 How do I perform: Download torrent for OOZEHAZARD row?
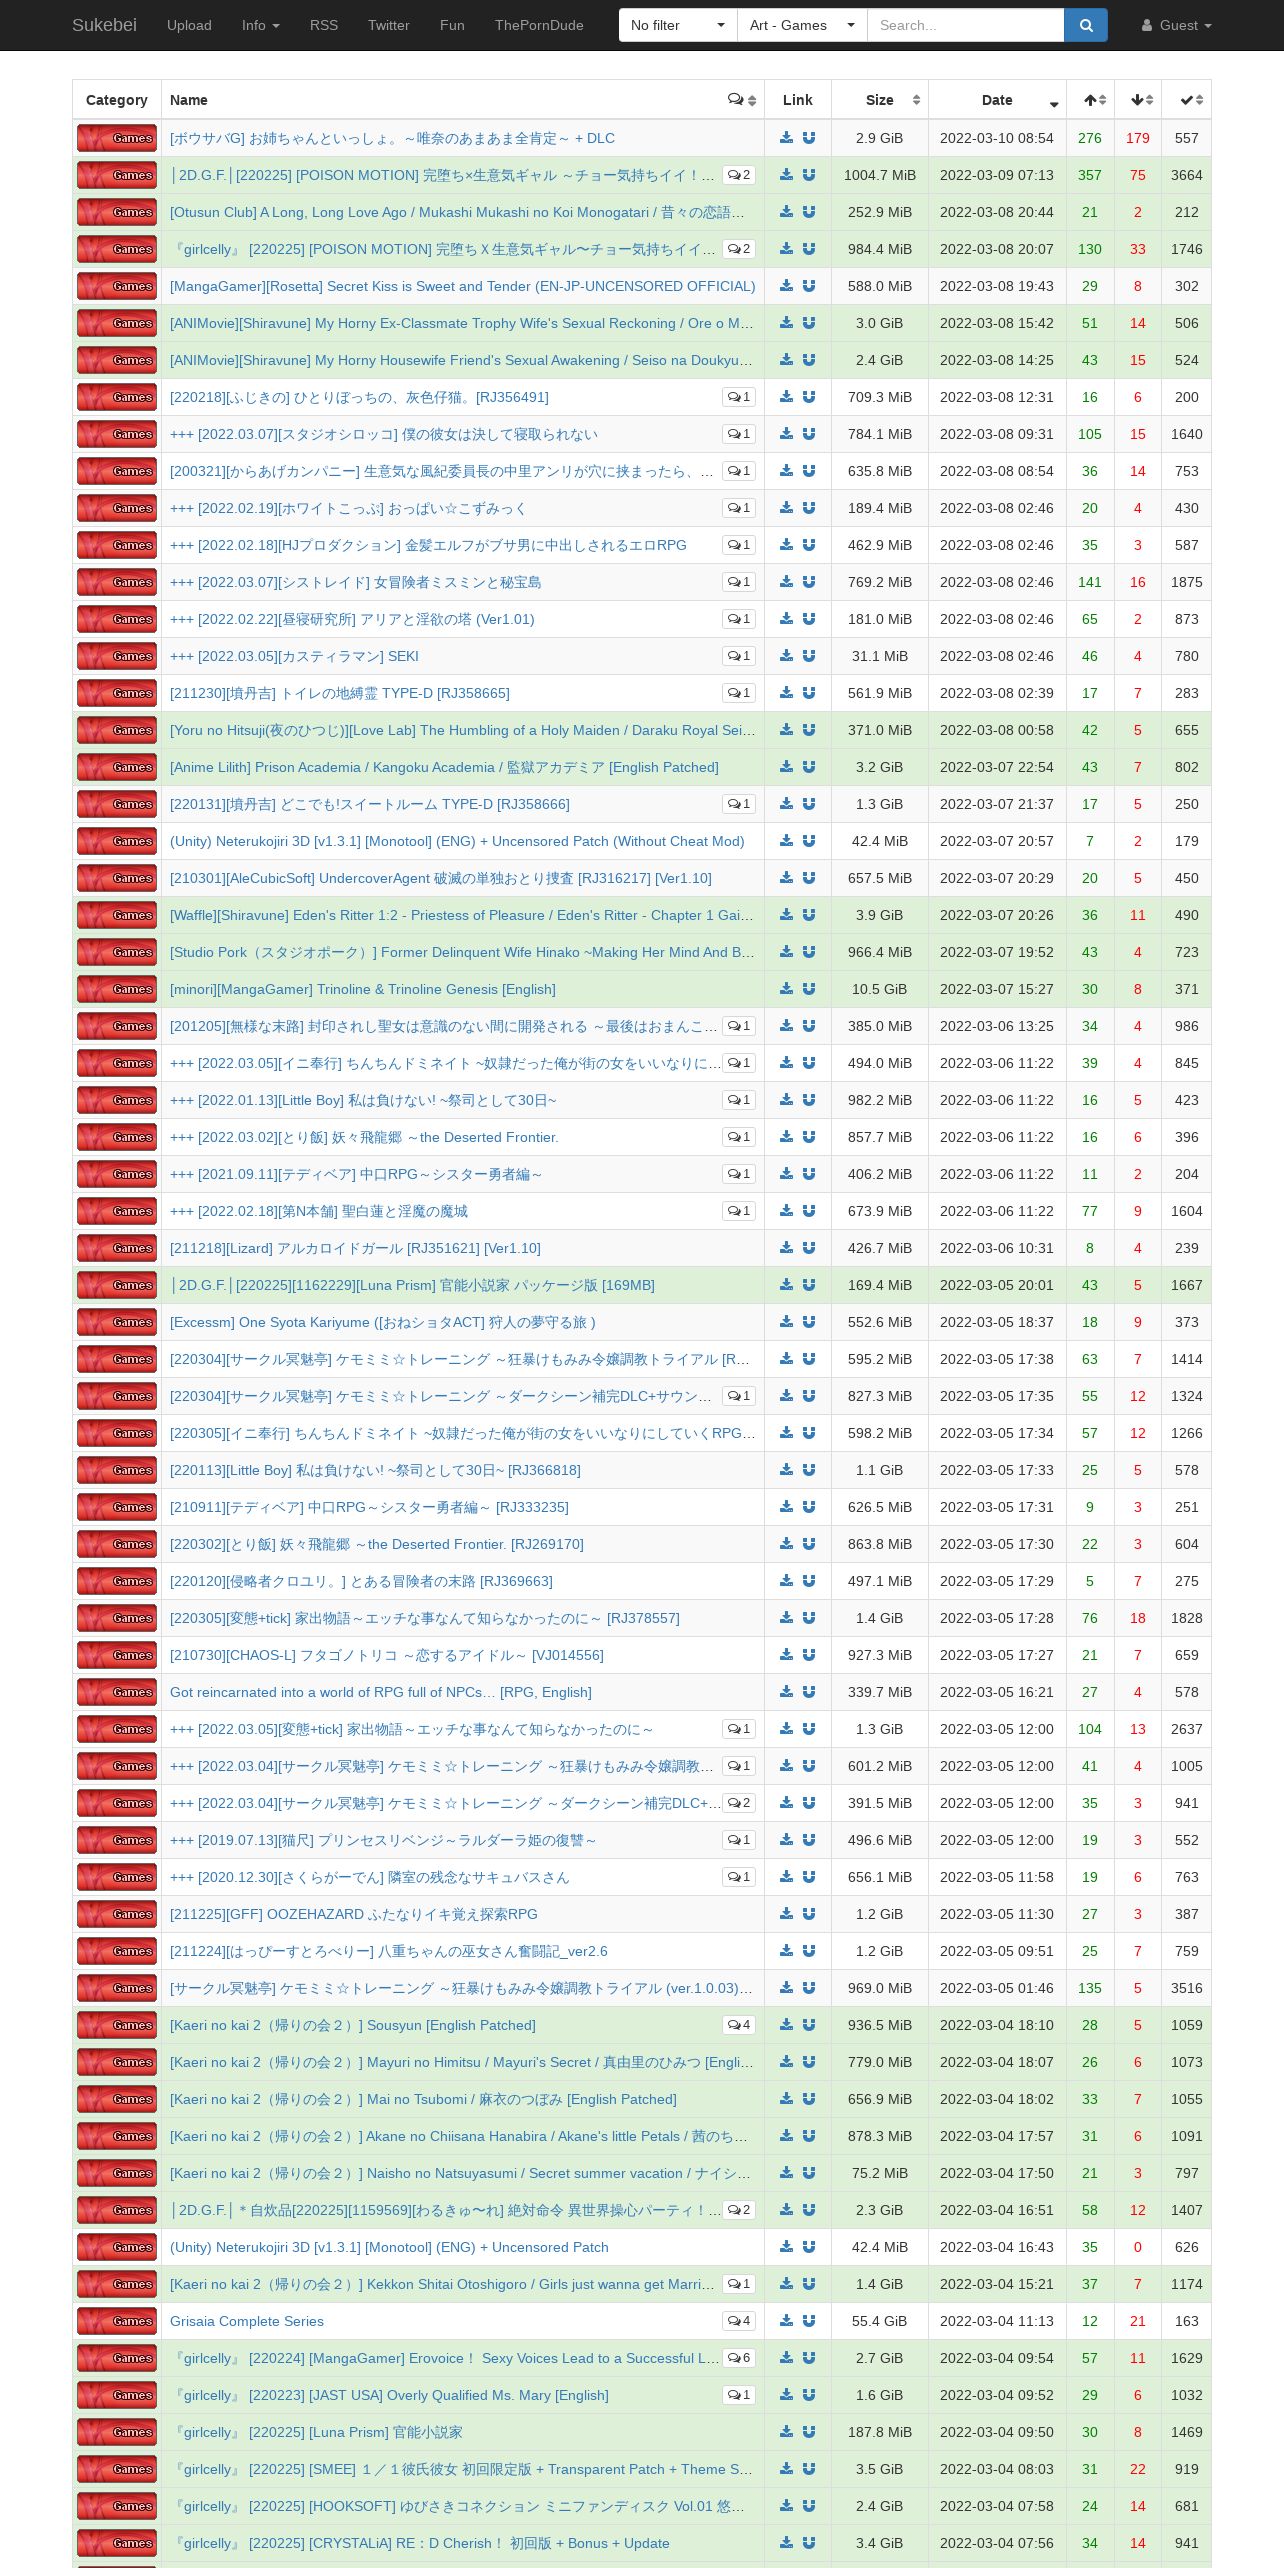coord(787,1913)
